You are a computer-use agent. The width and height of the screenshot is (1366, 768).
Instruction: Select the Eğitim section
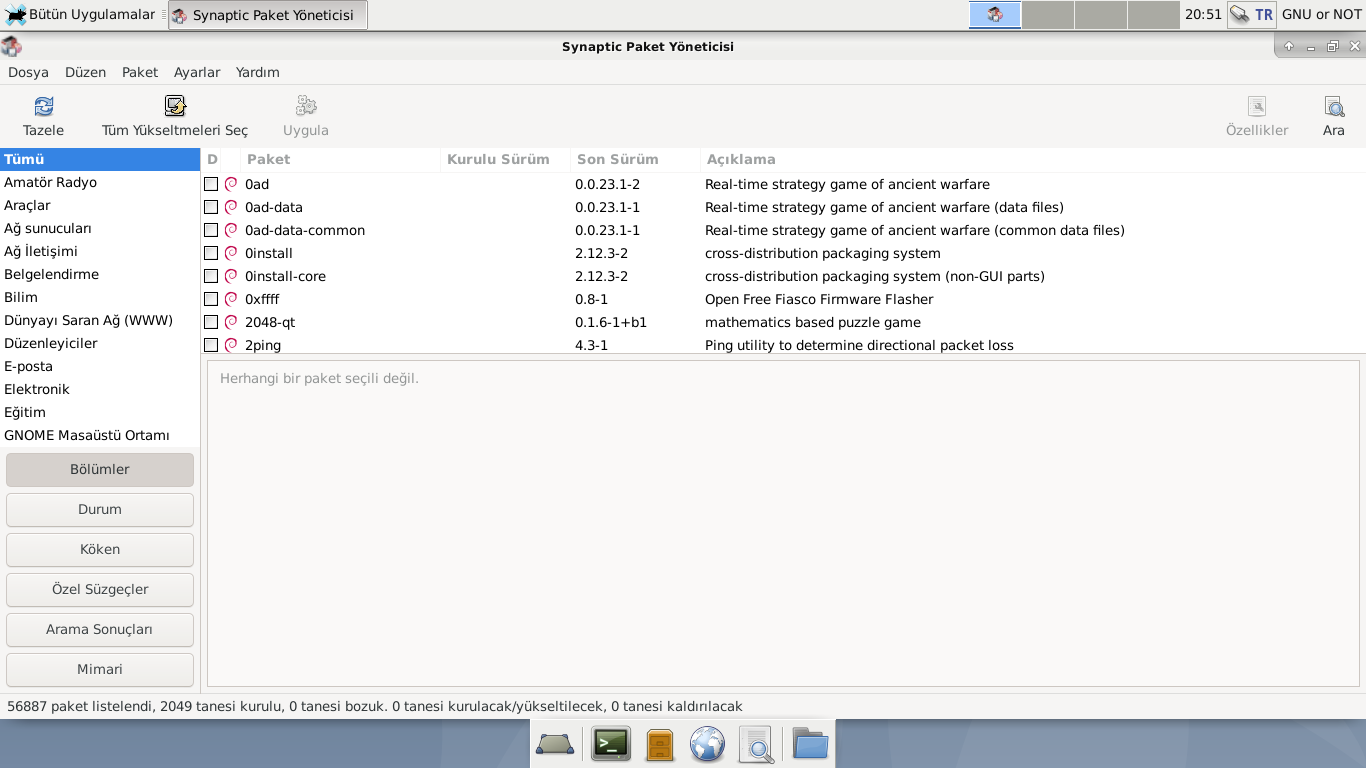pyautogui.click(x=100, y=412)
